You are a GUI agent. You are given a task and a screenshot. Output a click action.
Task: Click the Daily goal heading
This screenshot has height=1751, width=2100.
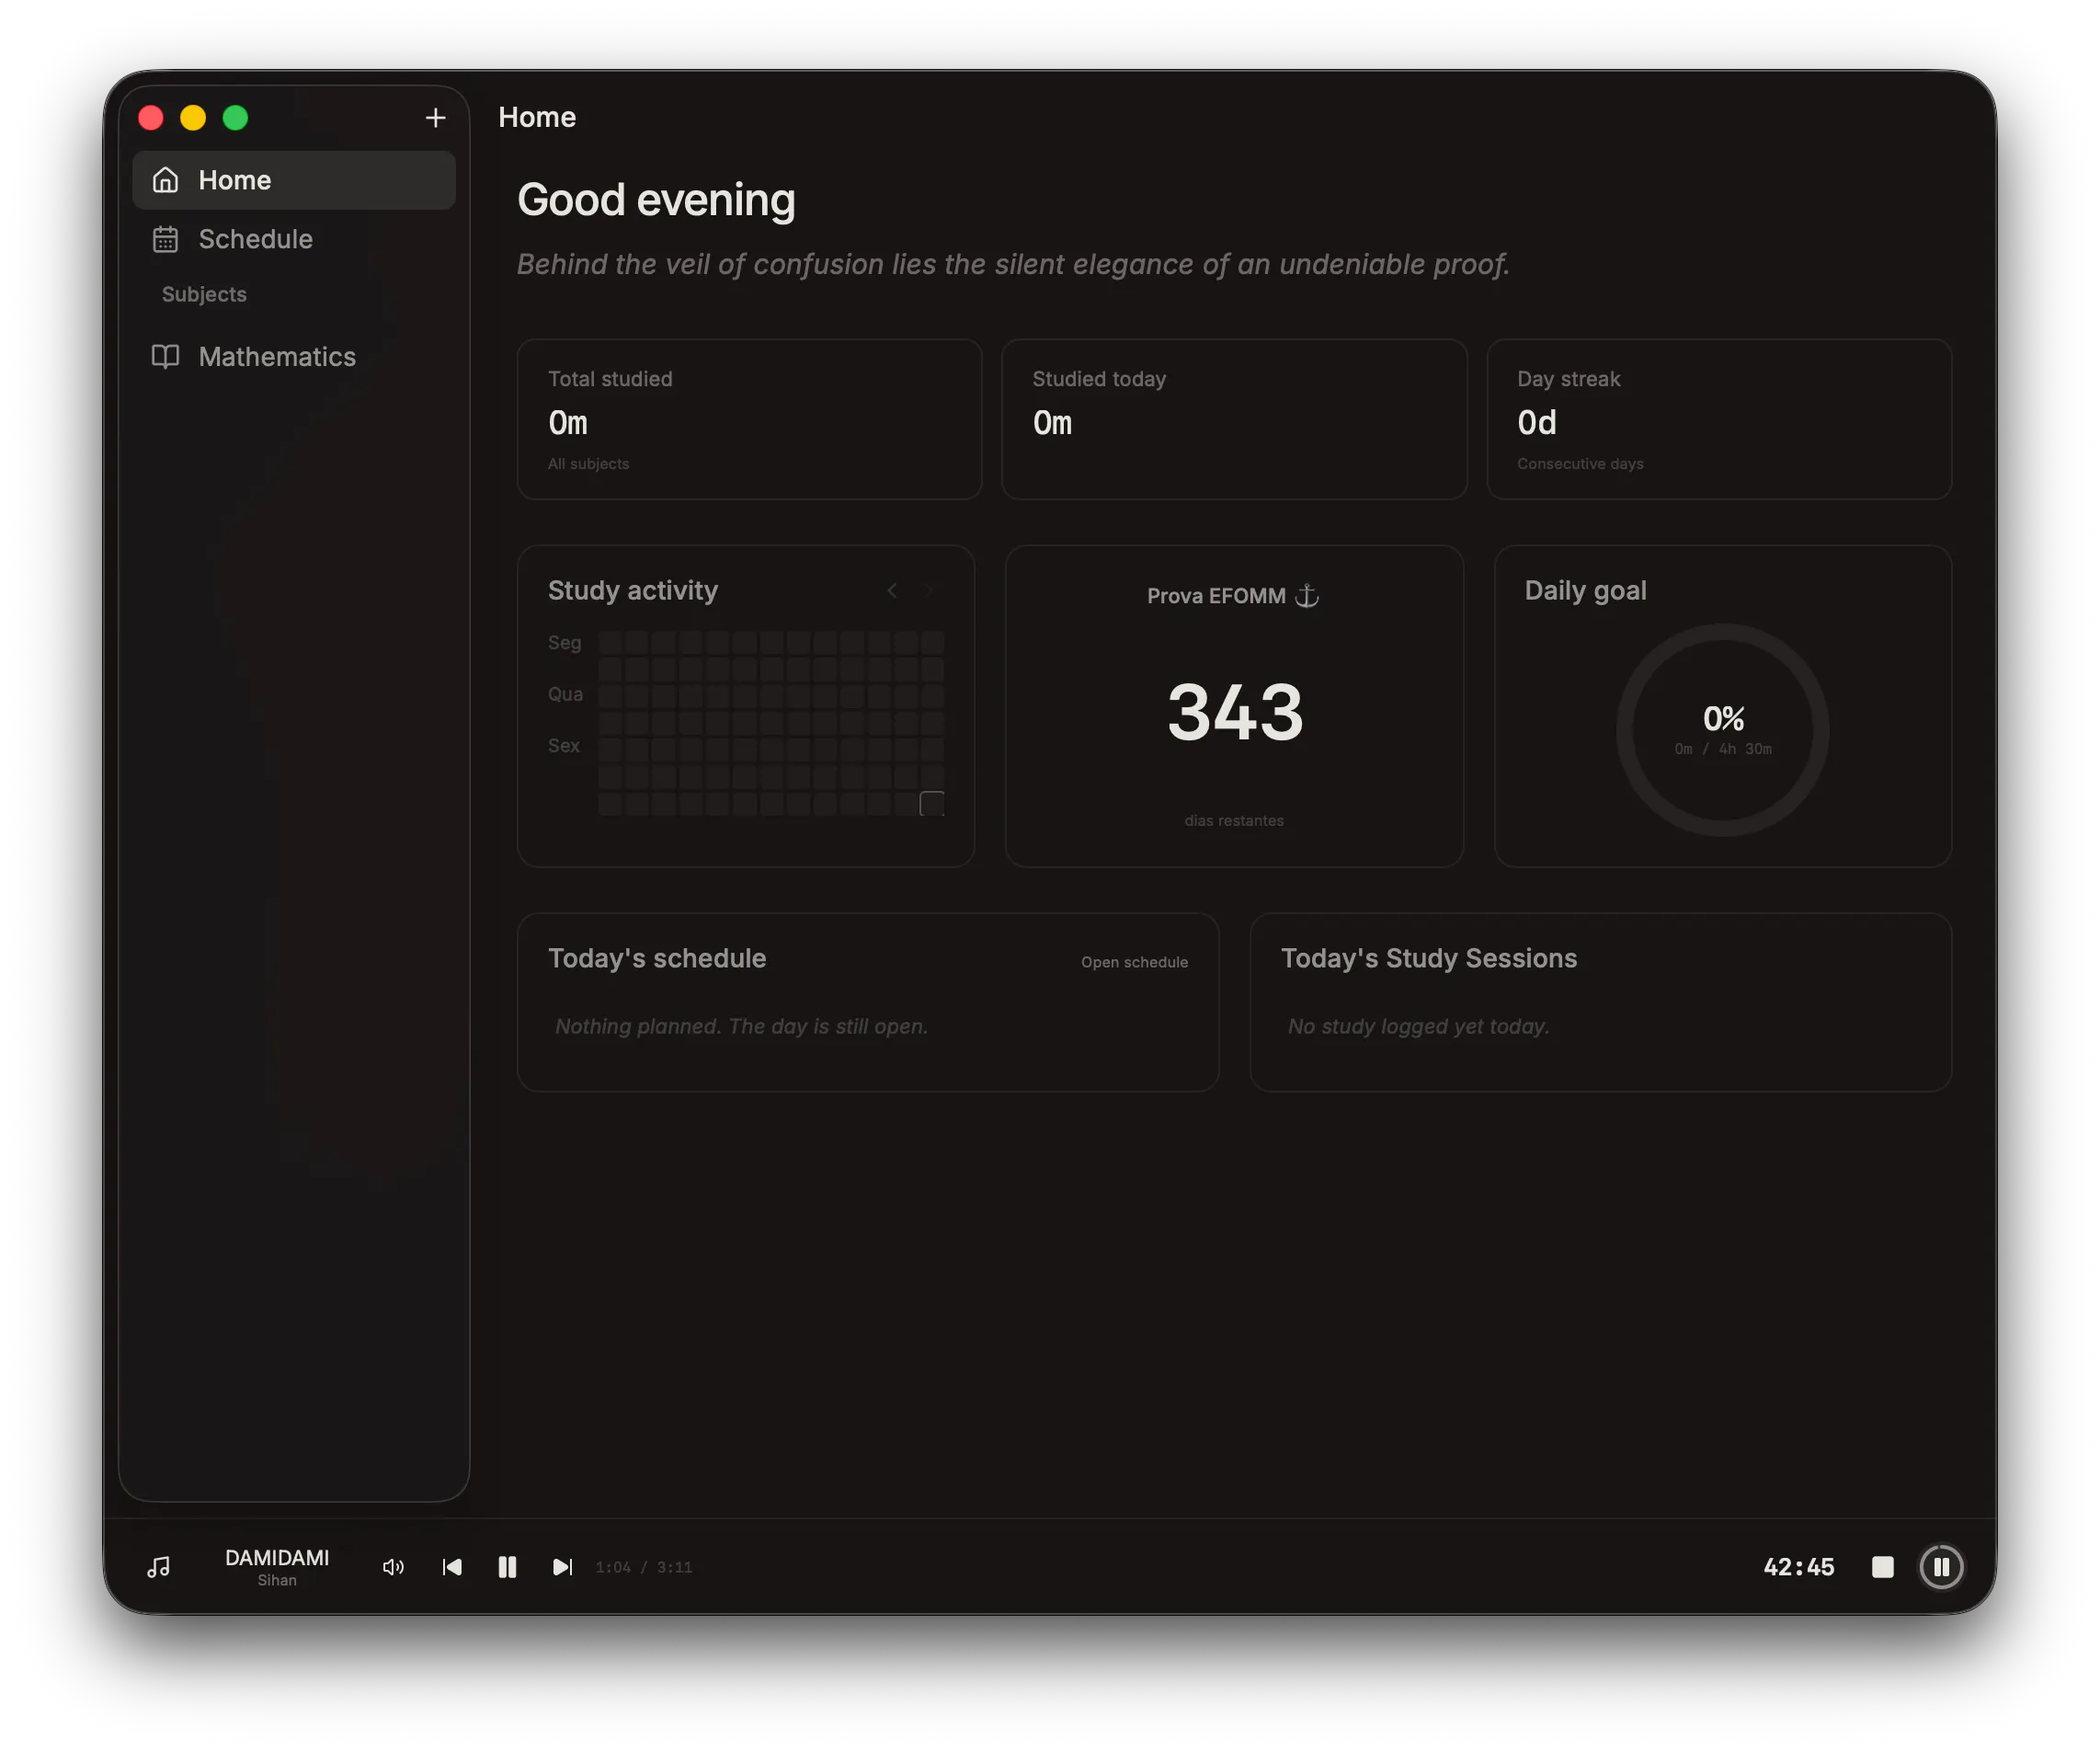point(1585,591)
